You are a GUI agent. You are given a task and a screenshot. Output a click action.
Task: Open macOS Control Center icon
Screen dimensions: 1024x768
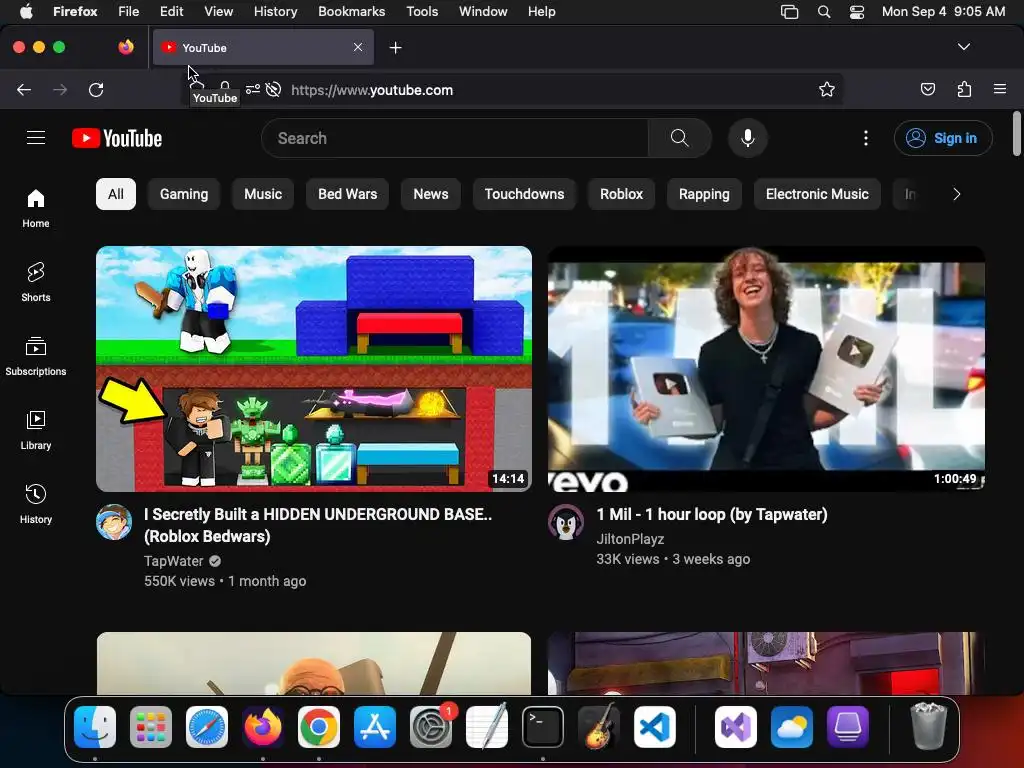click(857, 12)
